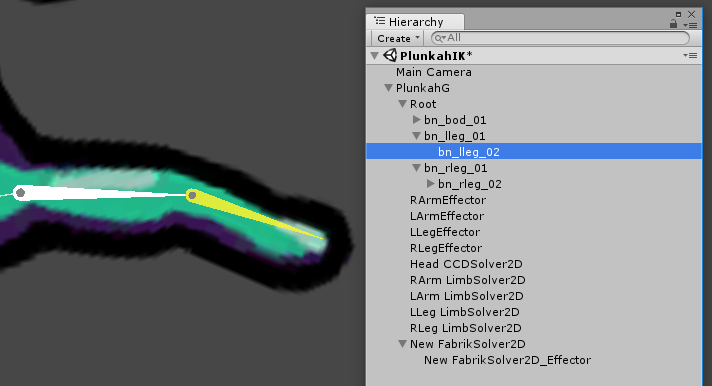
Task: Collapse the PlunkahIK scene foldout arrow
Action: pyautogui.click(x=375, y=56)
